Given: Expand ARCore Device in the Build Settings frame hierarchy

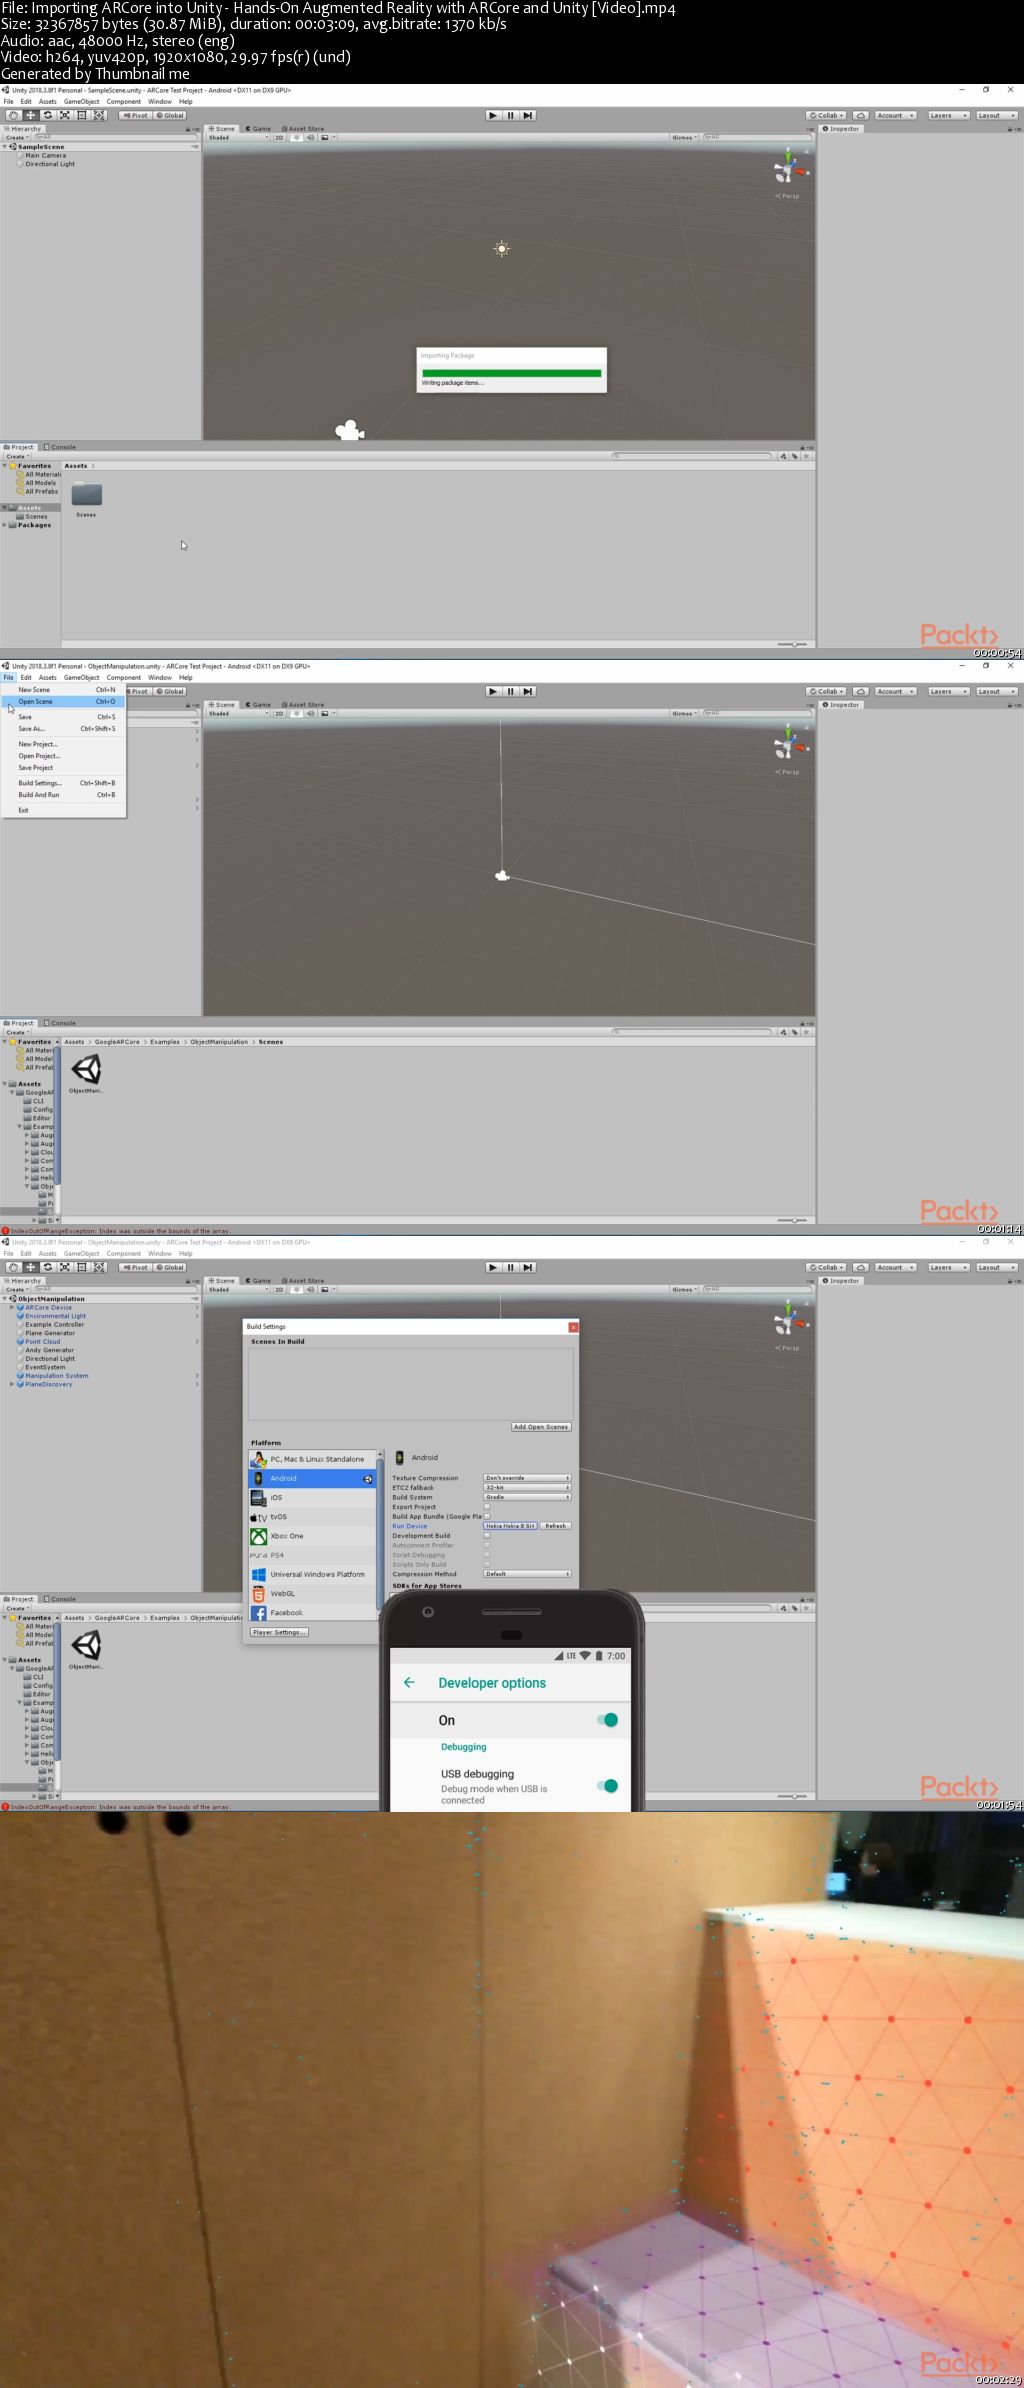Looking at the screenshot, I should 12,1307.
